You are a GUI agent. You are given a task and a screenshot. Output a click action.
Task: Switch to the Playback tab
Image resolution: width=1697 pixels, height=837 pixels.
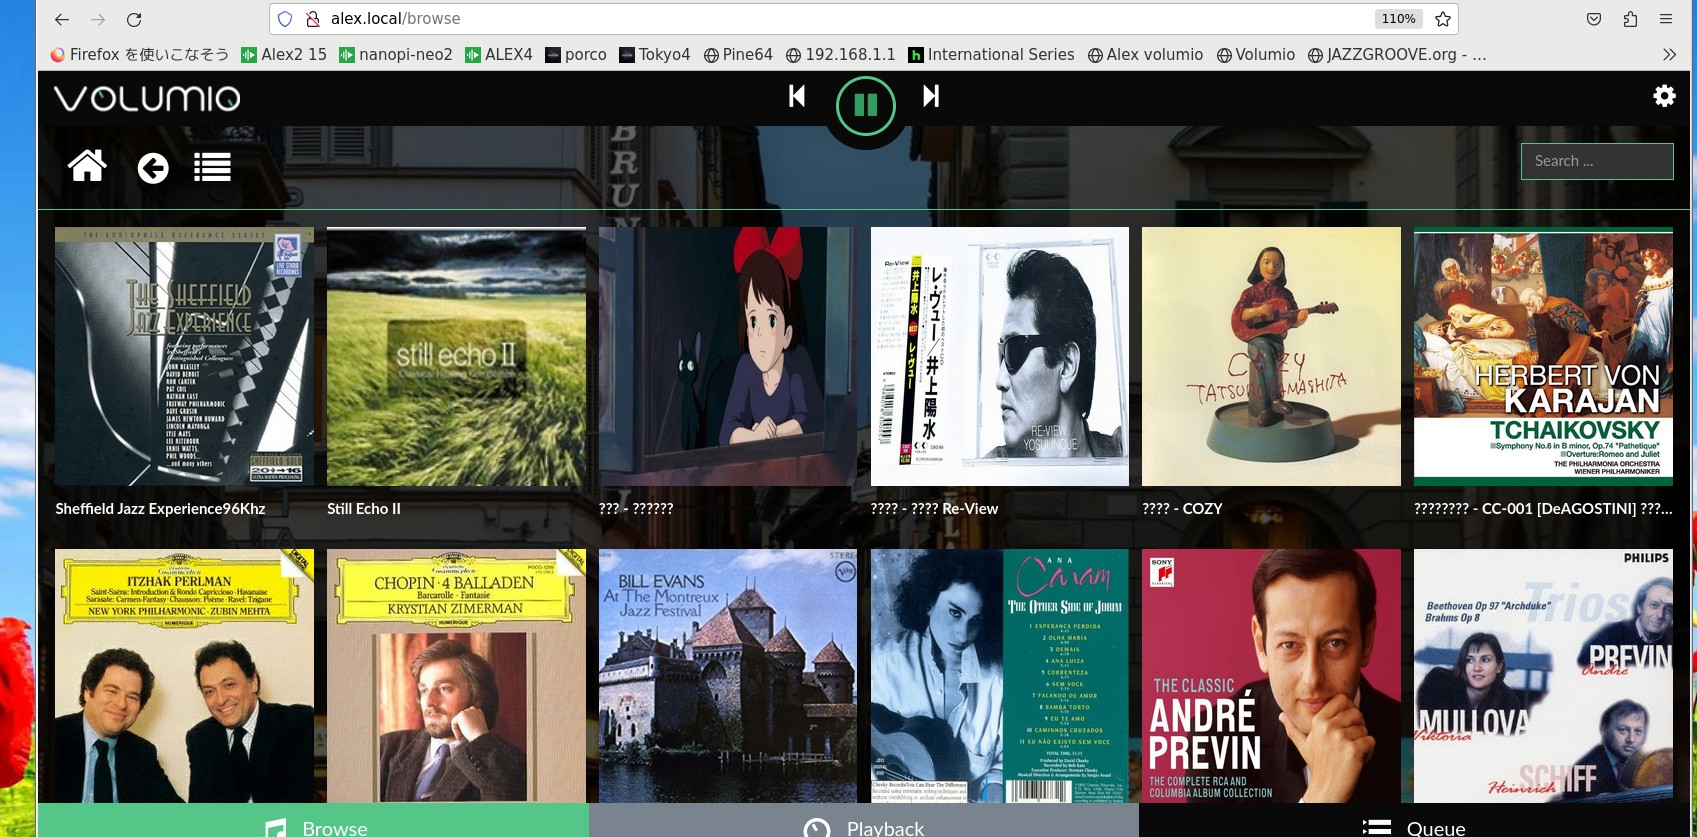tap(864, 820)
